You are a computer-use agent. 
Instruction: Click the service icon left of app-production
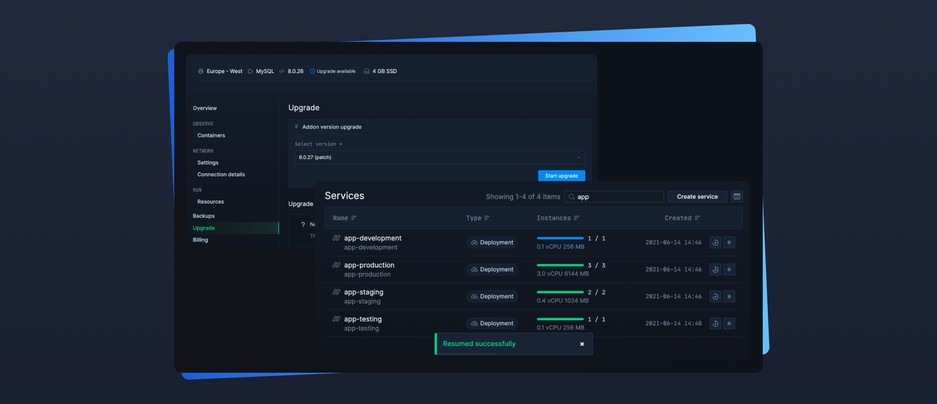pyautogui.click(x=336, y=265)
